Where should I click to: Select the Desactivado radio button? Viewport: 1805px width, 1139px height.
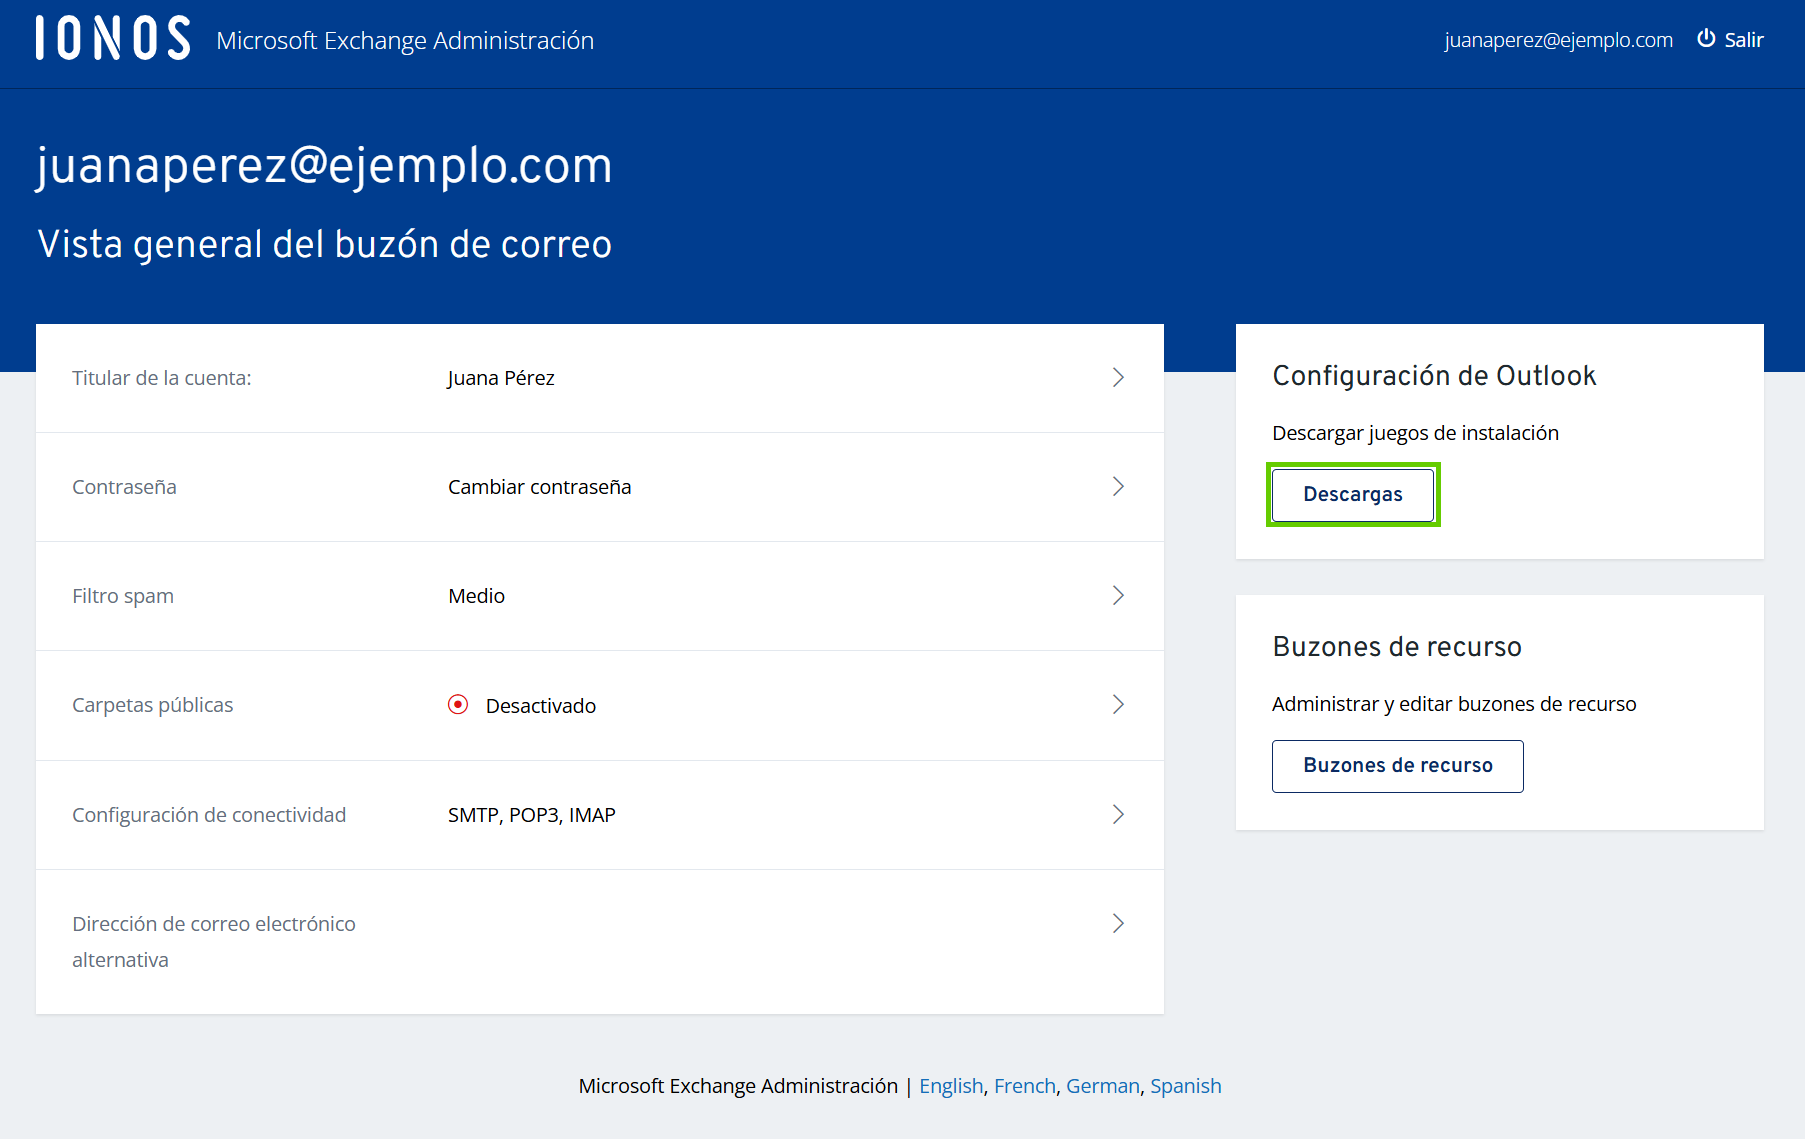click(459, 704)
